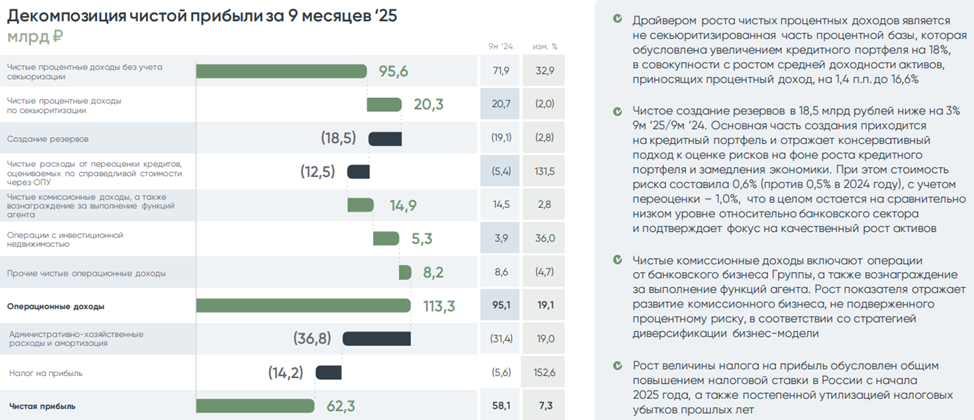Select the 58,1 value for net profit

[500, 406]
